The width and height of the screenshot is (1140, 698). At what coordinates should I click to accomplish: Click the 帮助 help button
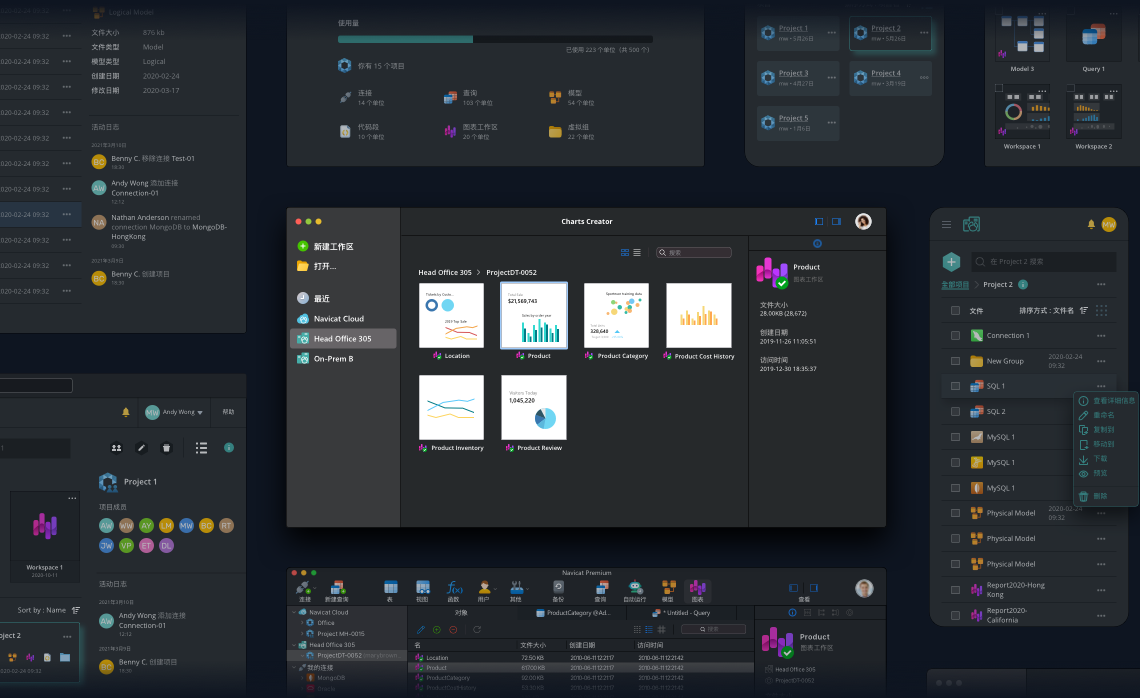pyautogui.click(x=228, y=412)
